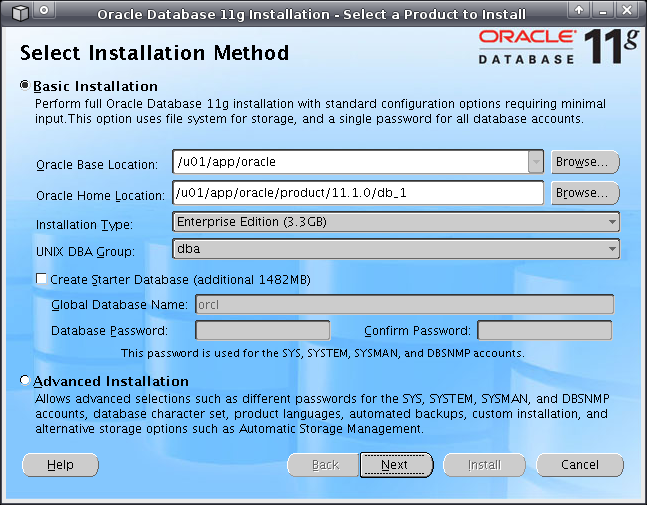
Task: Click the Advanced Installation description text
Action: (322, 413)
